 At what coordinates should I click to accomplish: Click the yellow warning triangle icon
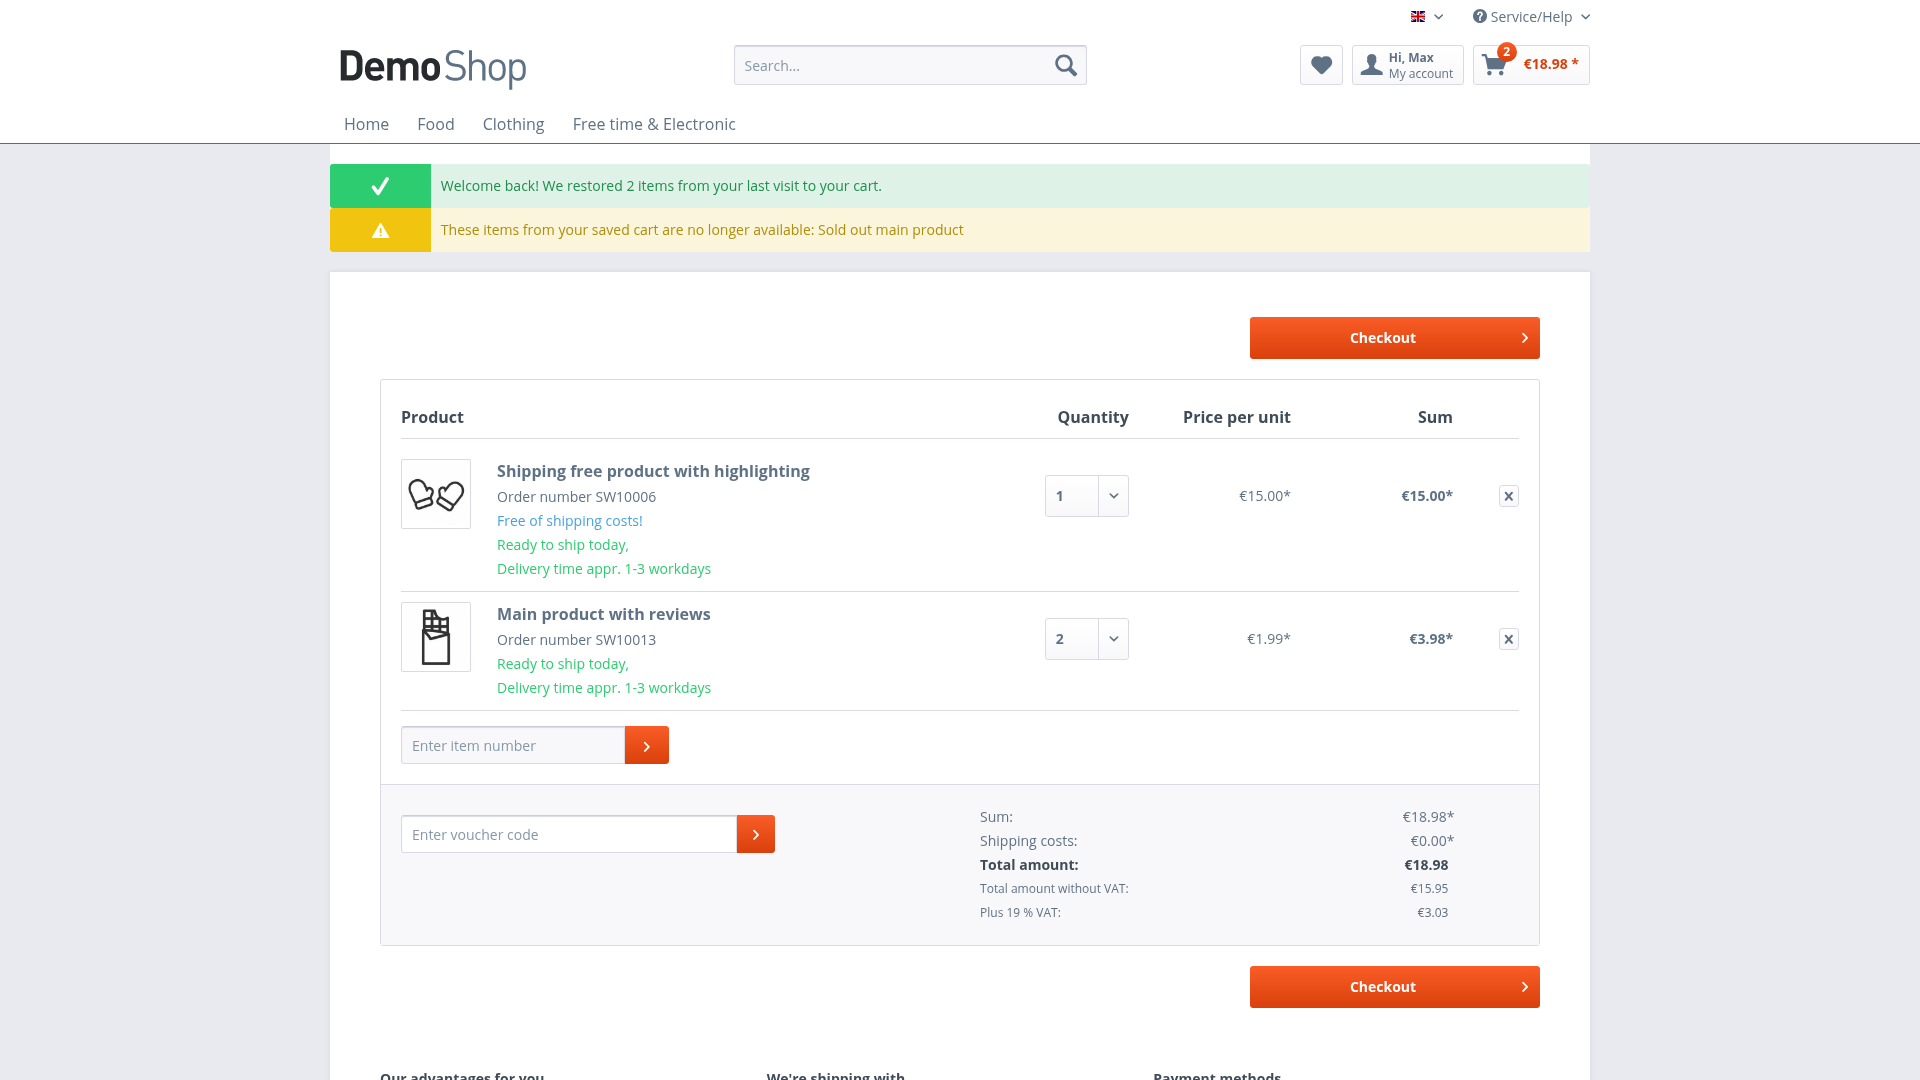[x=380, y=230]
